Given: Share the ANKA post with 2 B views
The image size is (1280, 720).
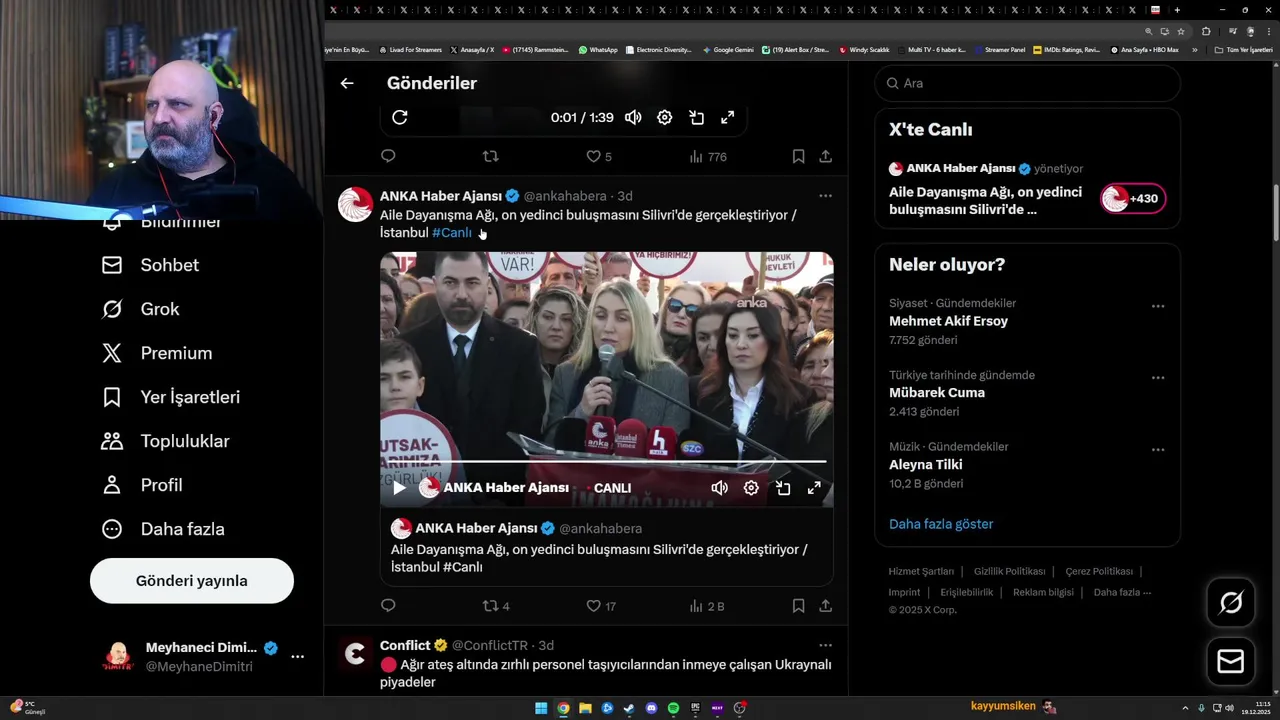Looking at the screenshot, I should [825, 605].
